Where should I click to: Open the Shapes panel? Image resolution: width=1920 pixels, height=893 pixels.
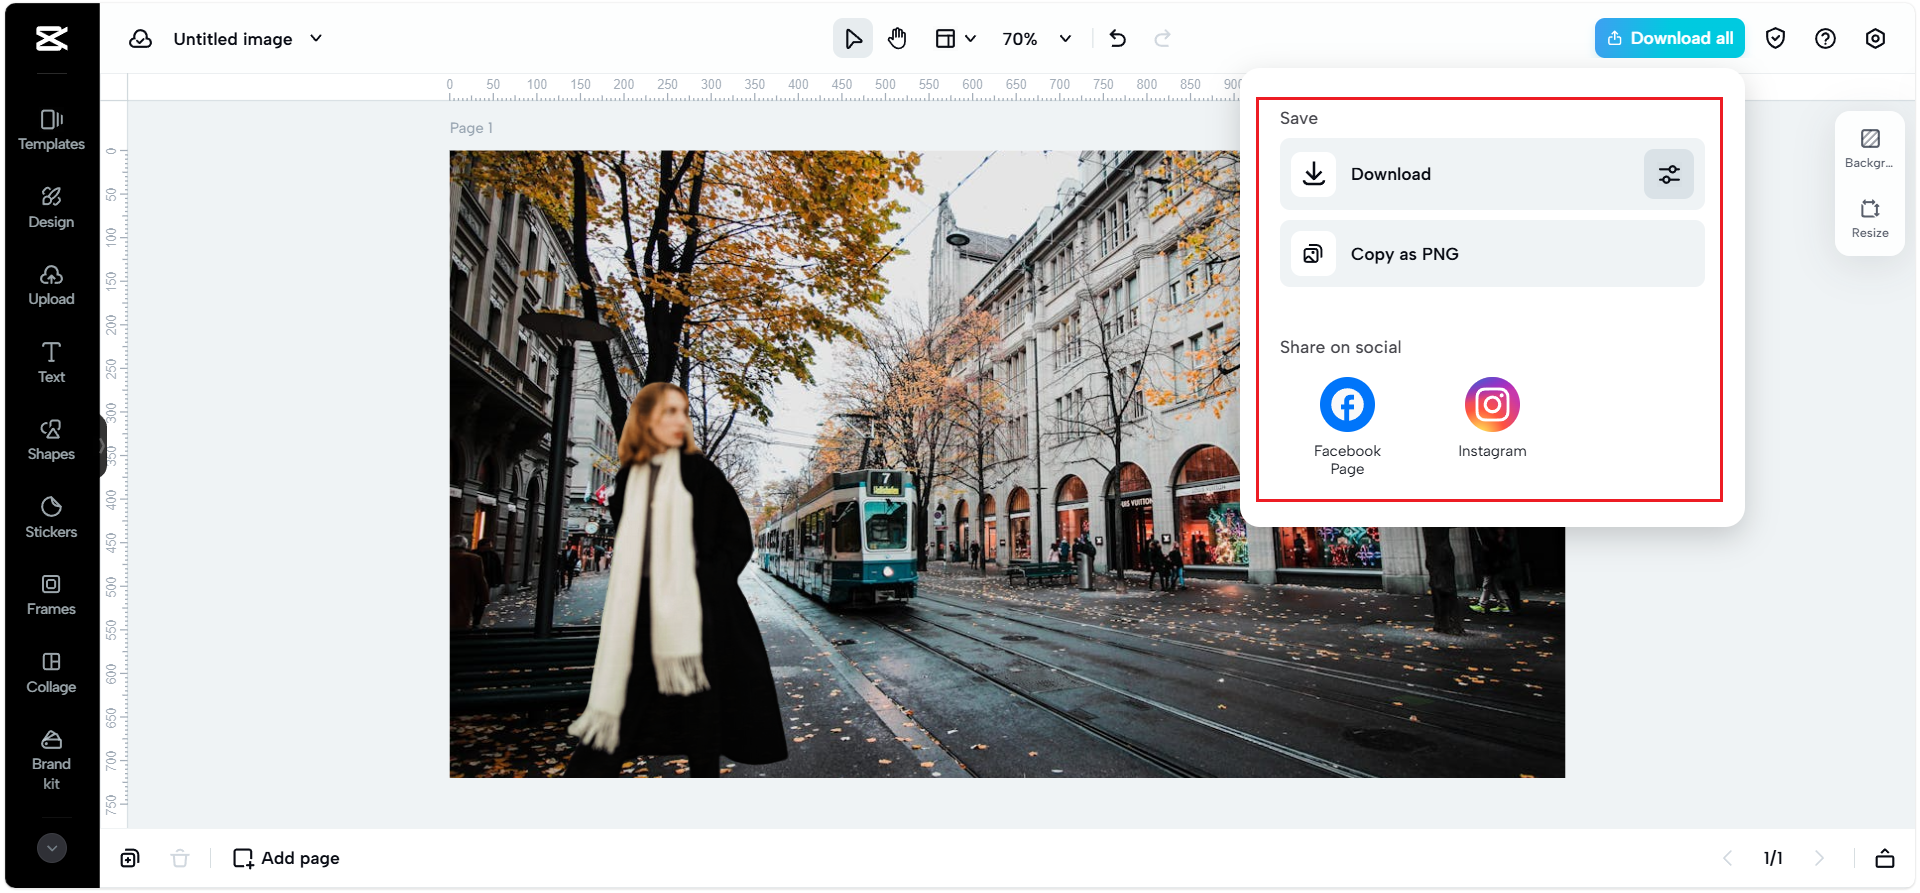[x=51, y=440]
